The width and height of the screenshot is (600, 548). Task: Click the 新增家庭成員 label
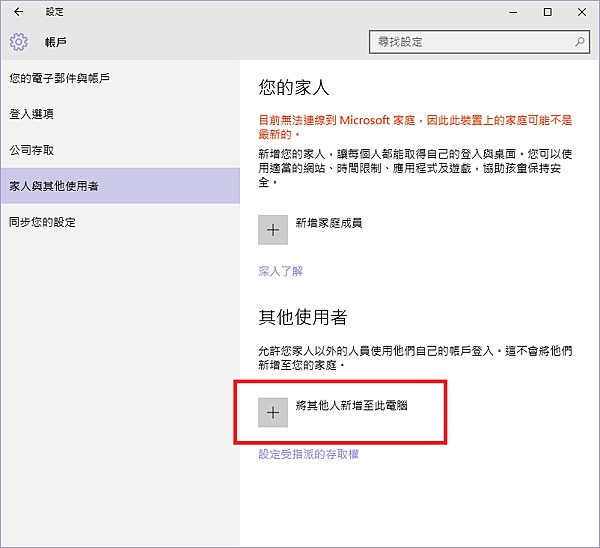click(329, 223)
